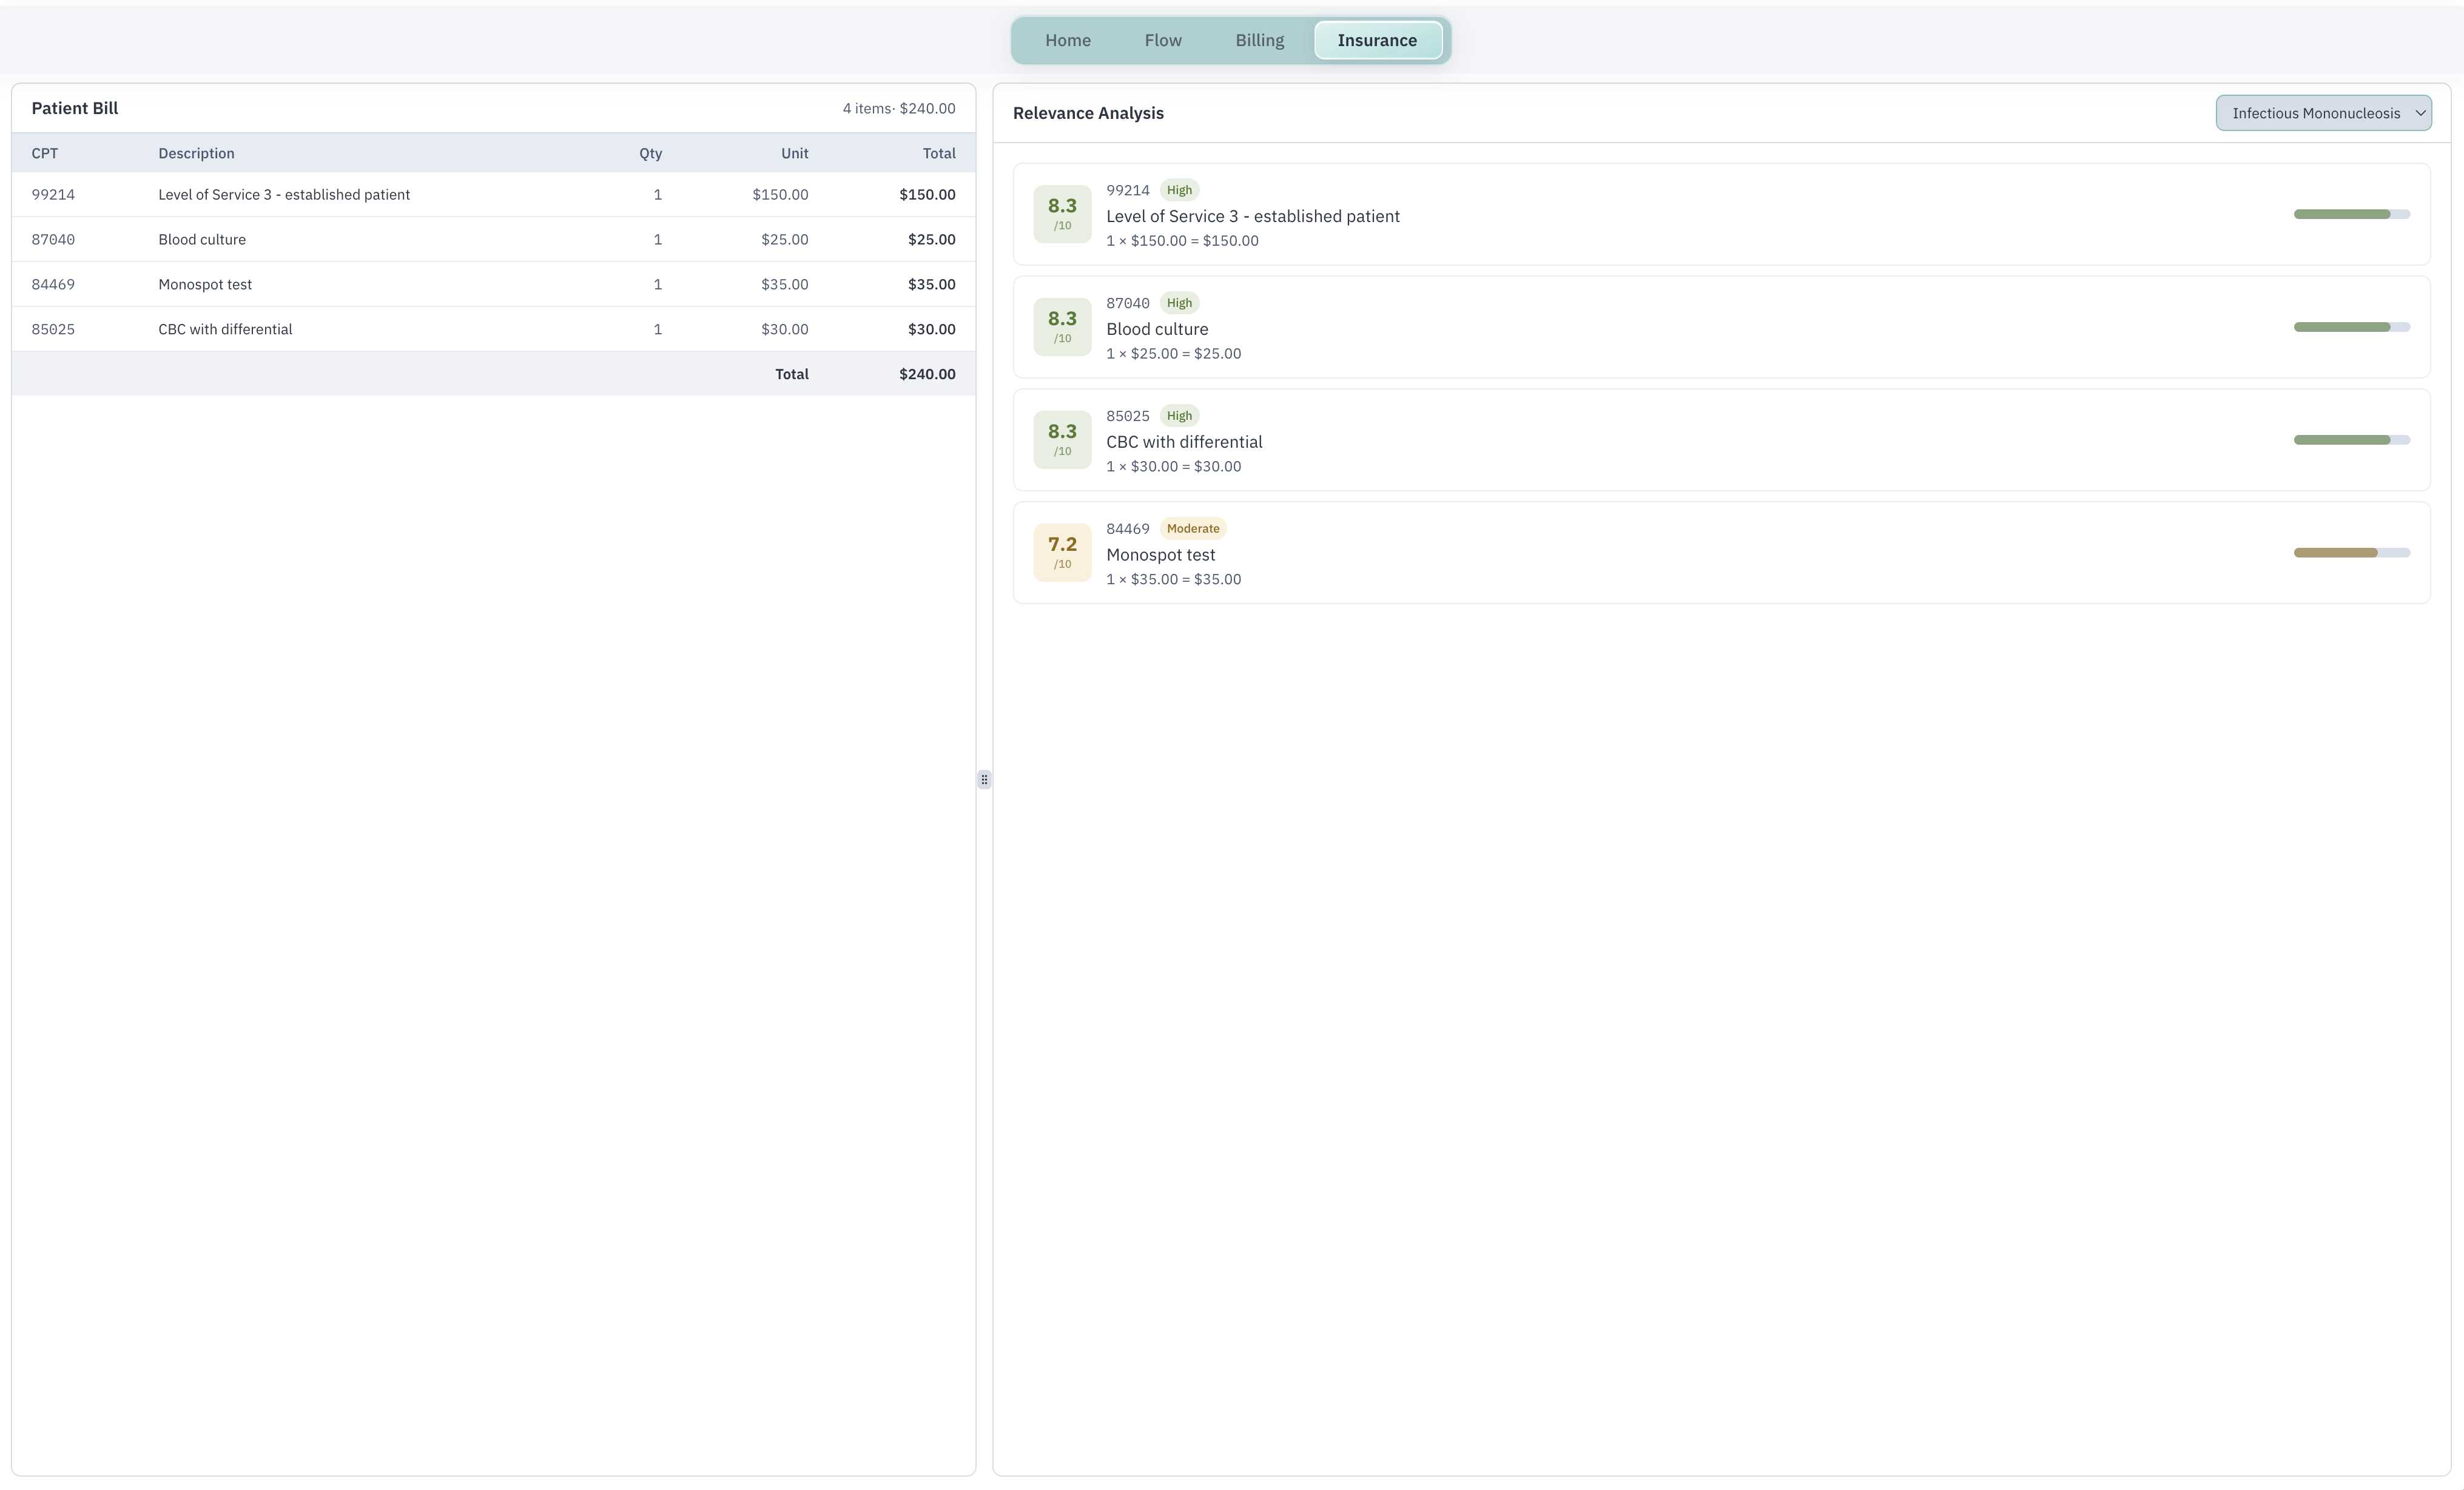Click the Moderate tag next to 84469

pyautogui.click(x=1192, y=528)
